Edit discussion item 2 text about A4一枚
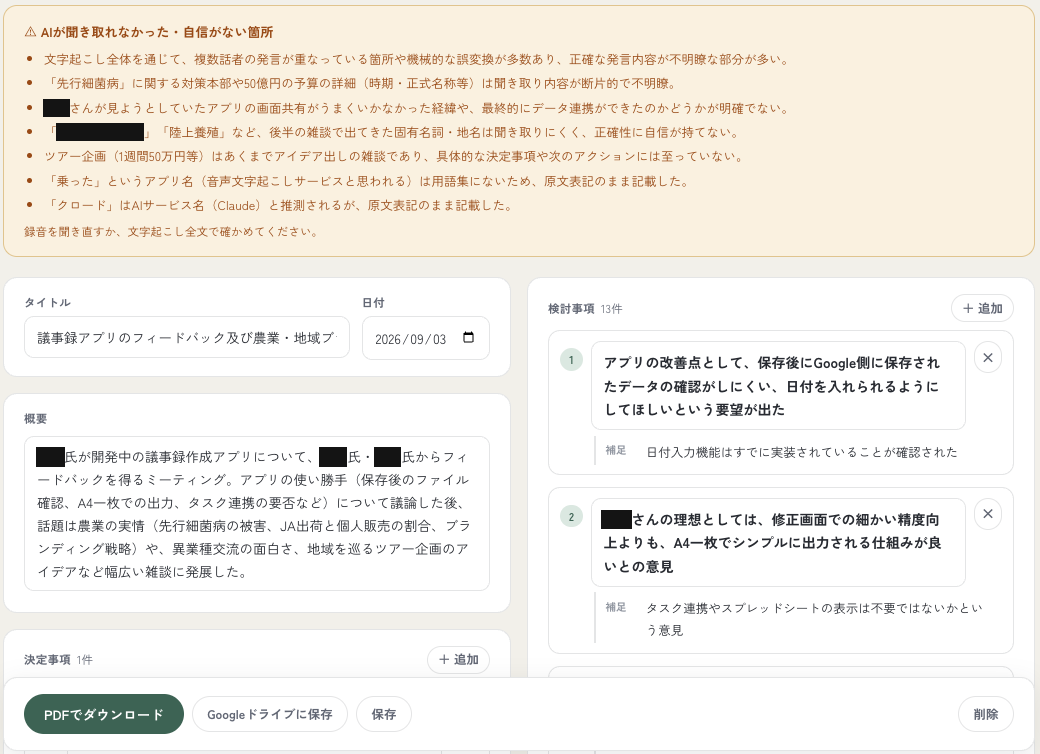 pyautogui.click(x=778, y=542)
